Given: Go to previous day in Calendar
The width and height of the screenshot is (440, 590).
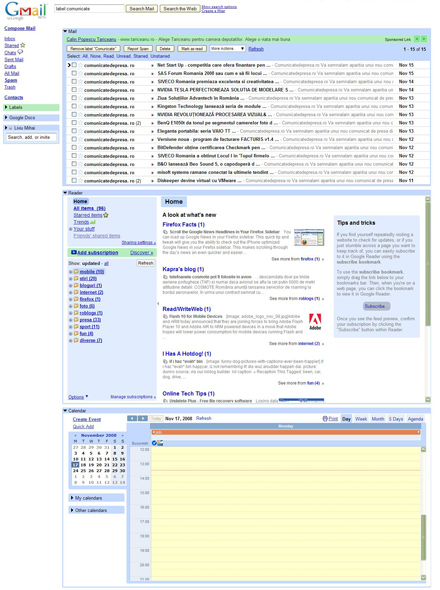Looking at the screenshot, I should [x=132, y=418].
